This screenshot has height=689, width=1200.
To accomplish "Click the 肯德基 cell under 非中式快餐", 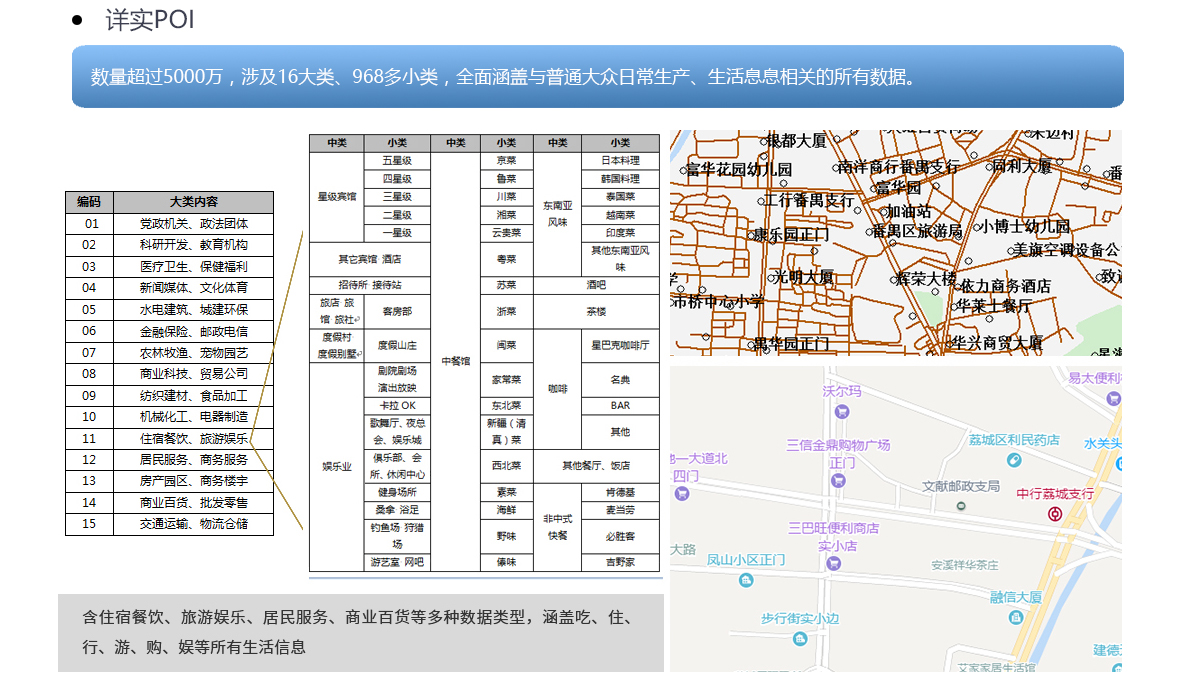I will tap(620, 493).
